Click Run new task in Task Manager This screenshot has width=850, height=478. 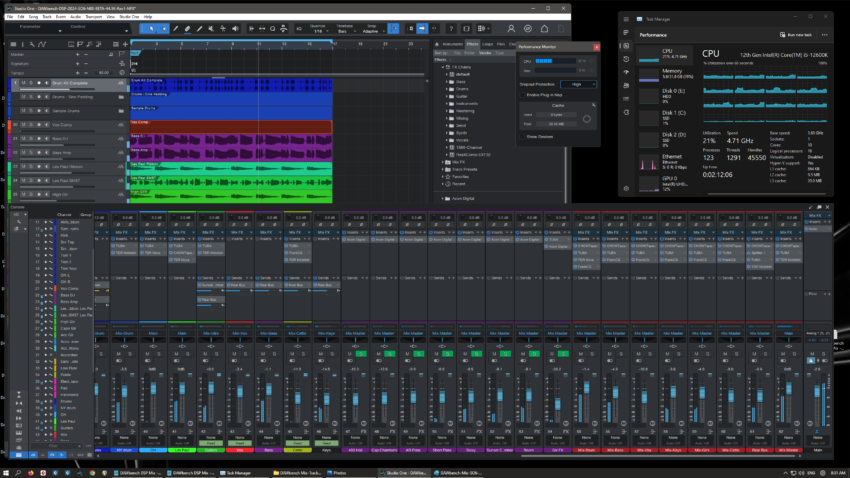796,35
